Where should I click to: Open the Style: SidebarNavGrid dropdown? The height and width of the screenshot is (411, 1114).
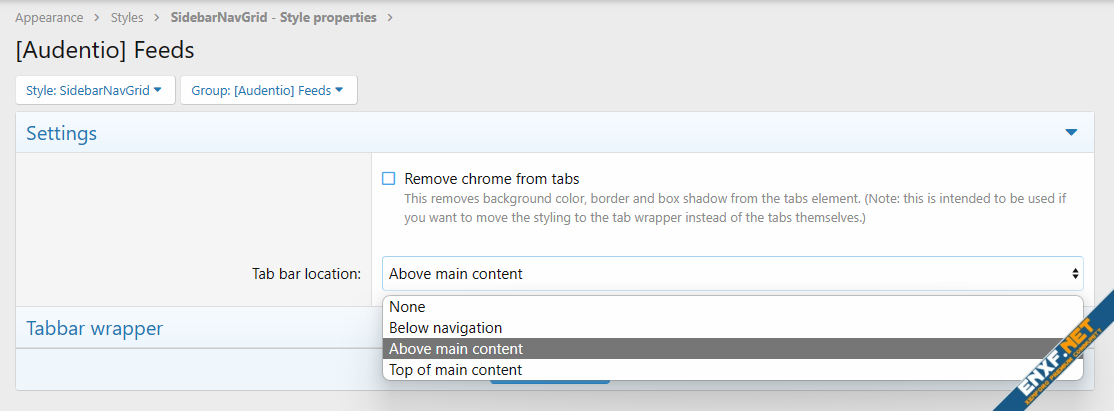pos(95,90)
